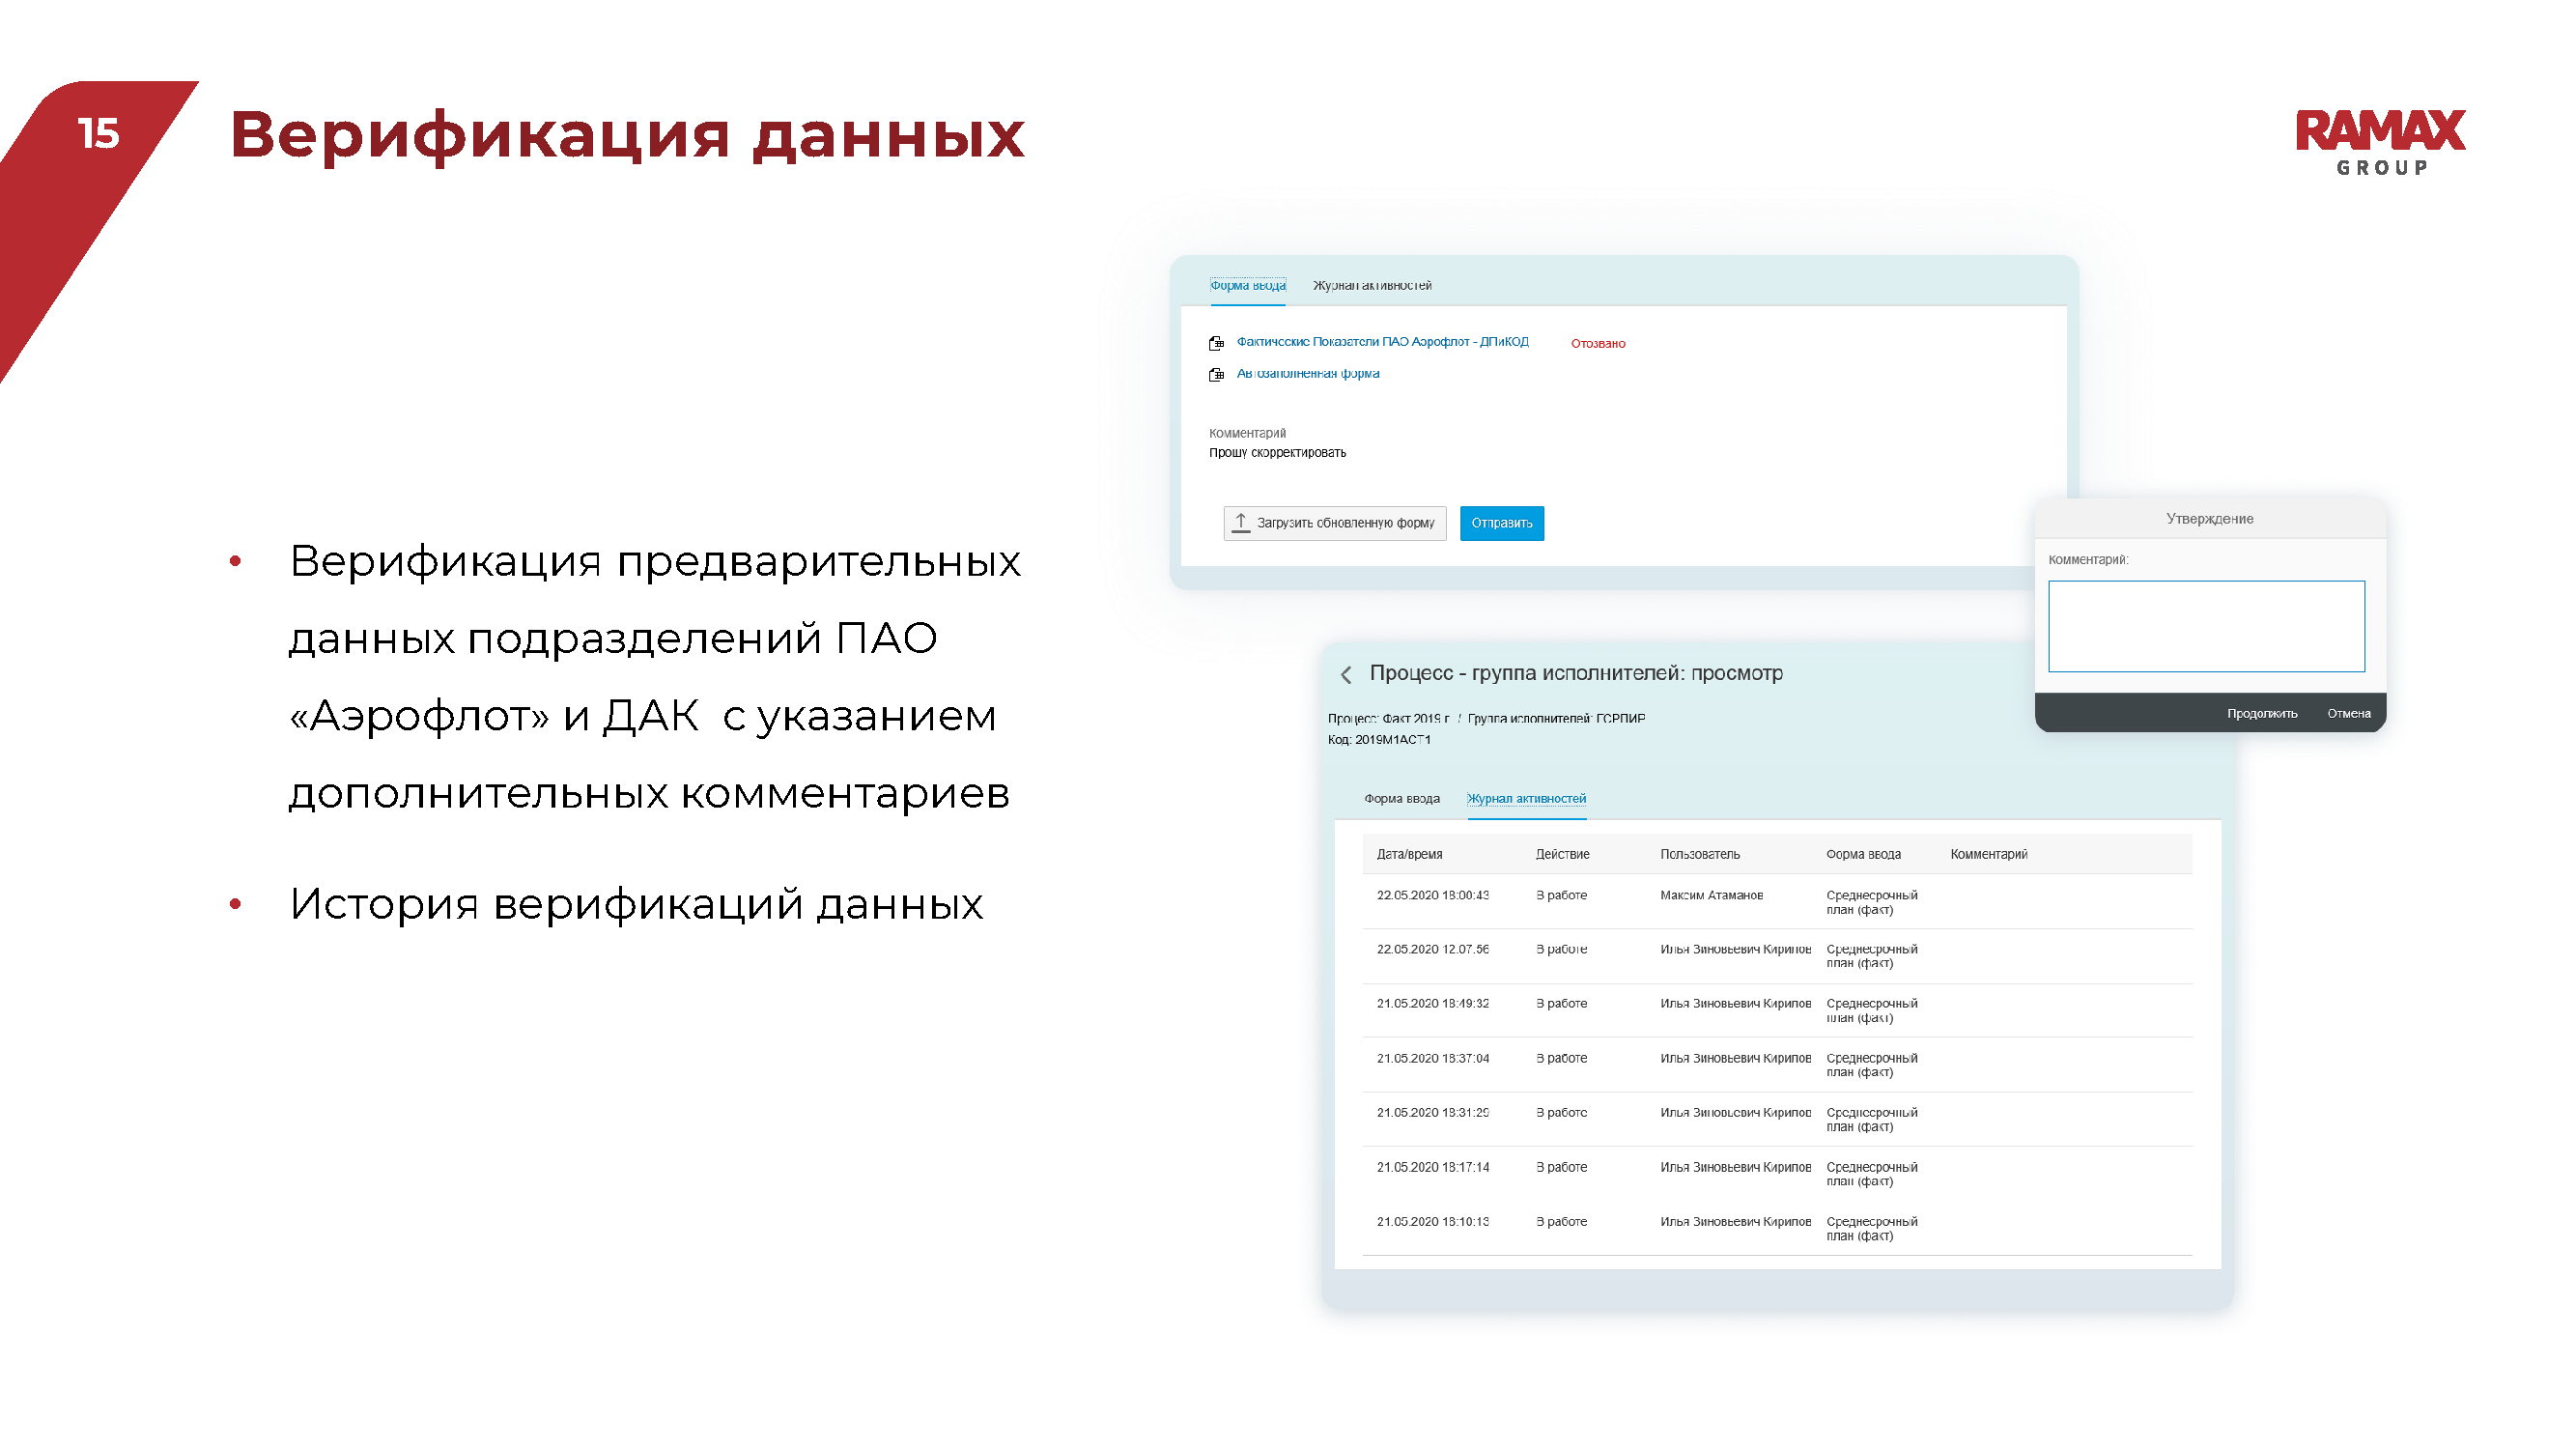
Task: Select row dated 22.05.2020 12:07:56
Action: pyautogui.click(x=1777, y=957)
